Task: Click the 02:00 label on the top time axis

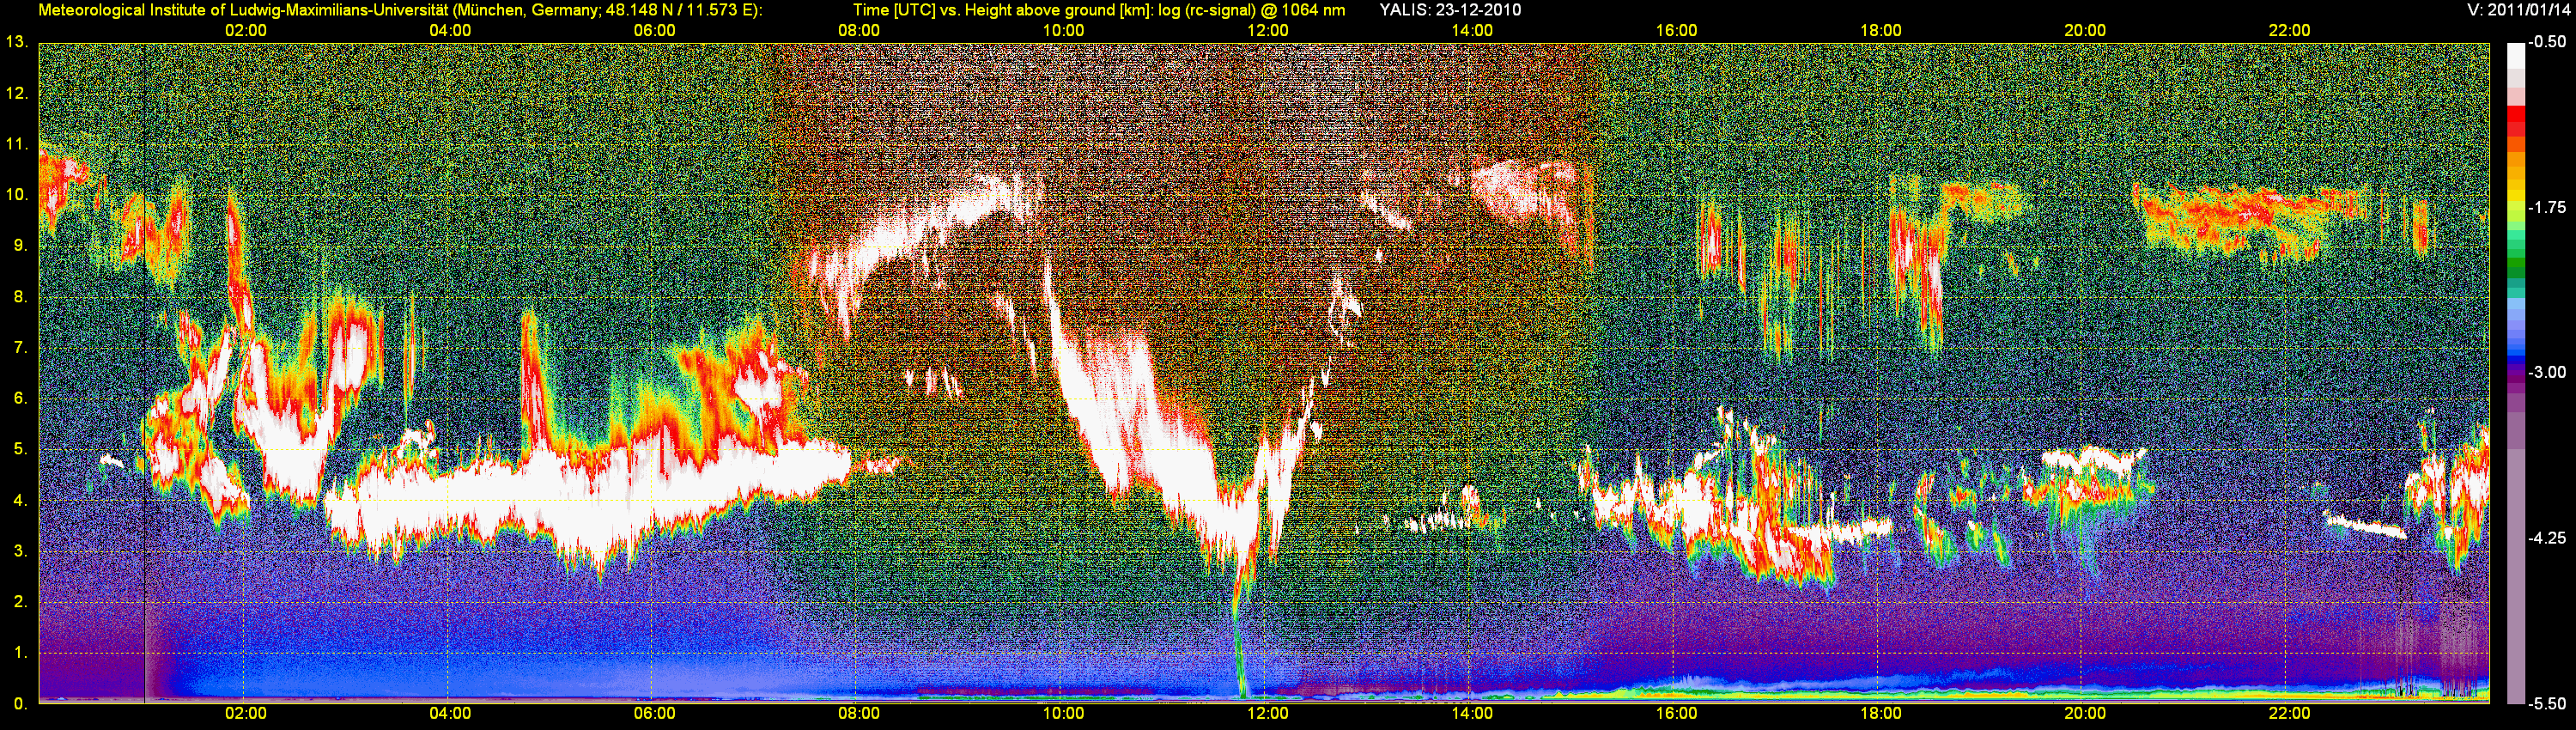Action: point(246,30)
